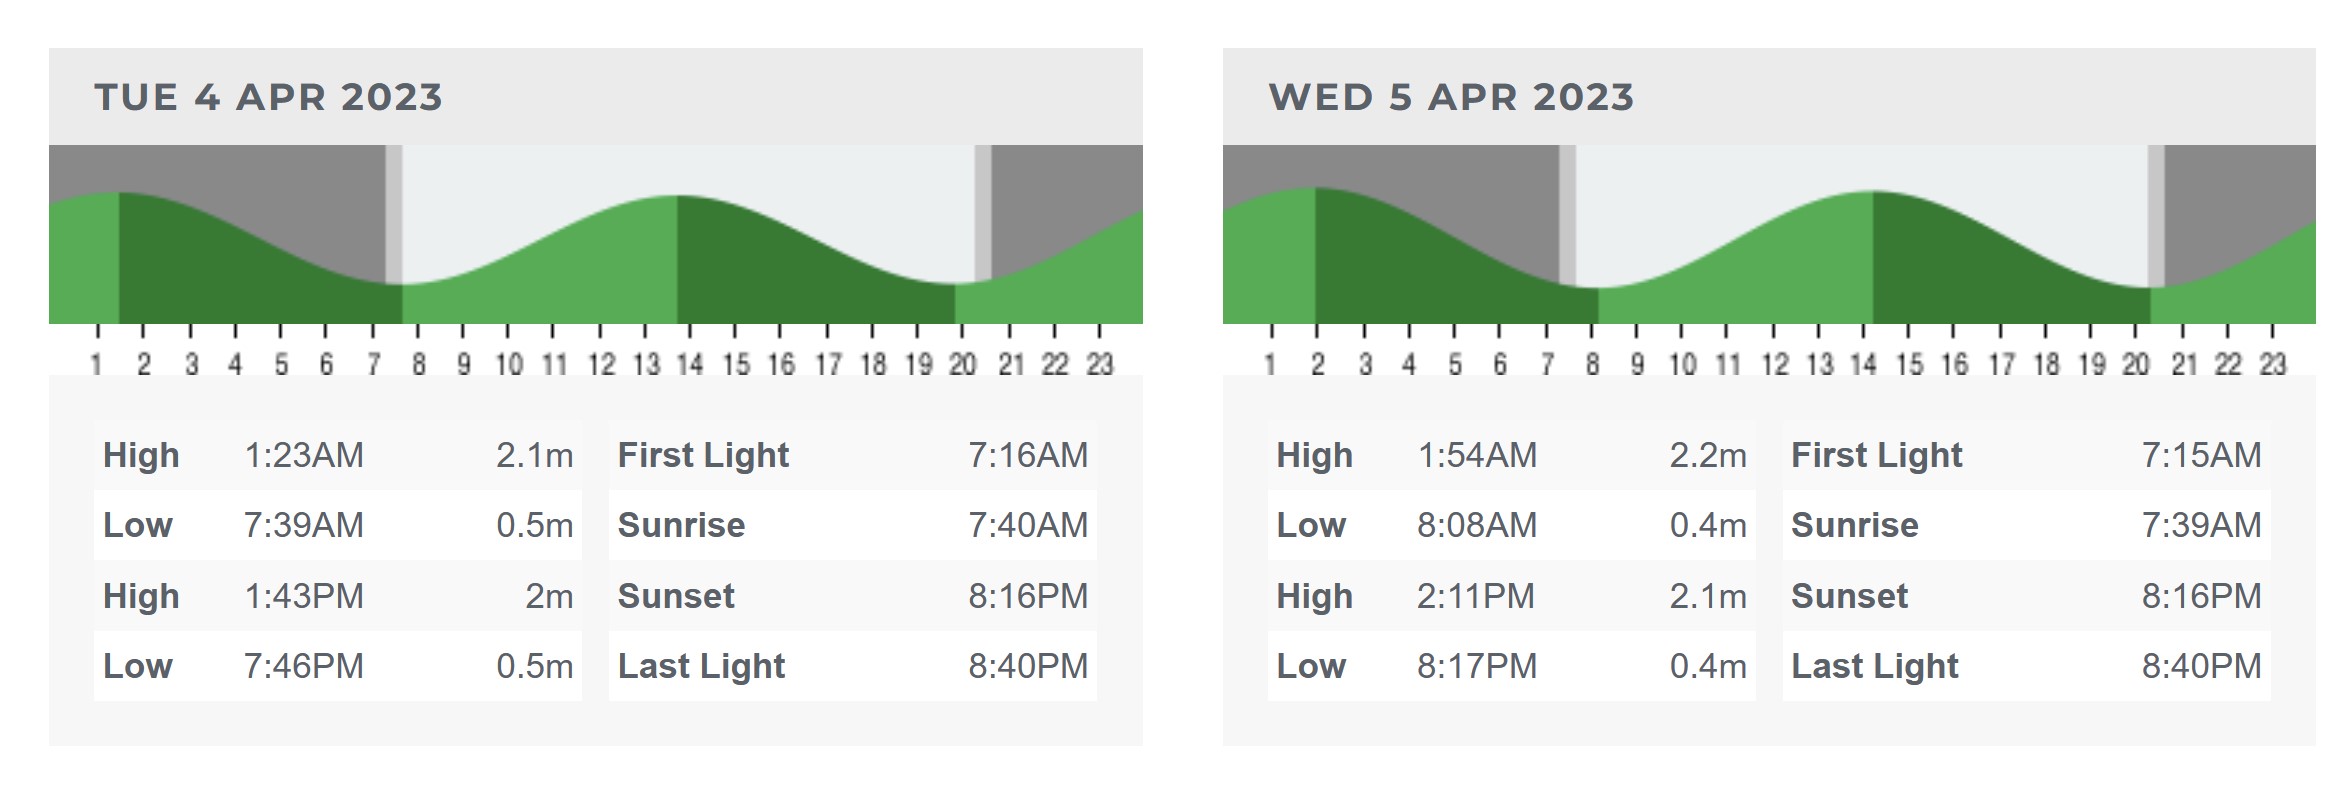Click the Wednesday First Light 7:15AM row
Viewport: 2346px width, 789px height.
[x=2026, y=455]
